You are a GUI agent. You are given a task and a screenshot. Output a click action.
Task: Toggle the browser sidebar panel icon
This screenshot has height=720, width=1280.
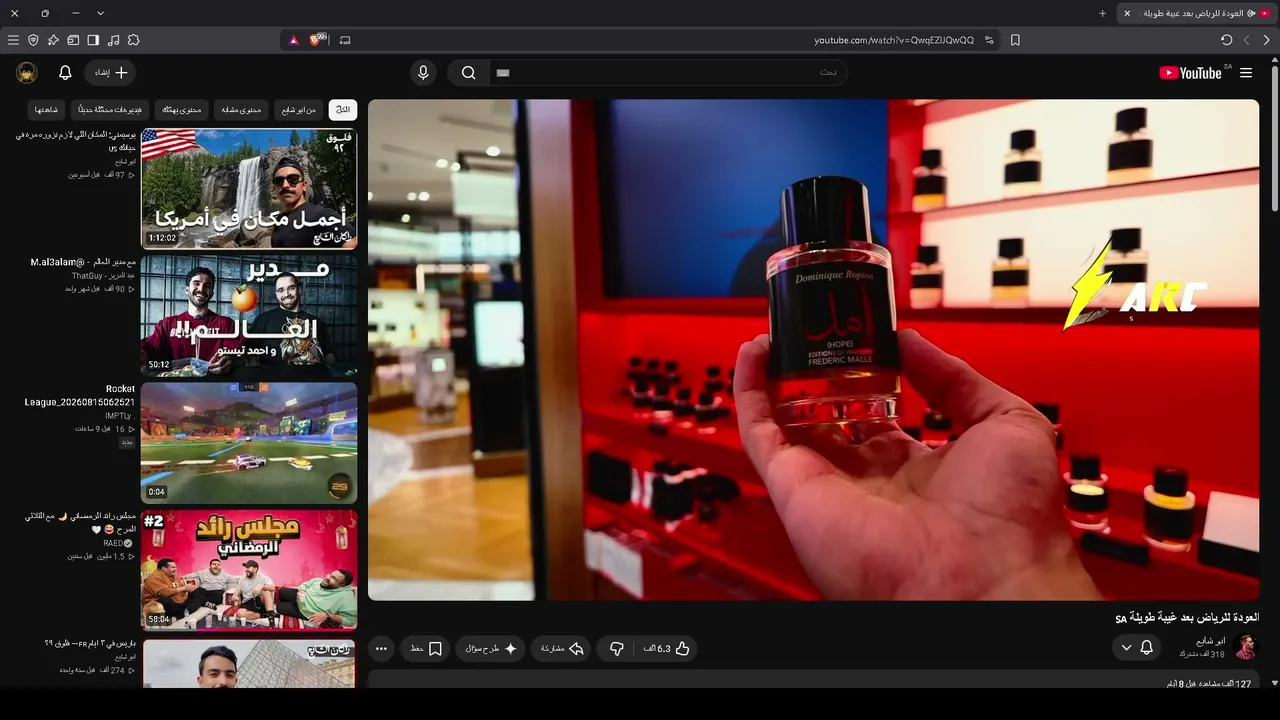93,40
